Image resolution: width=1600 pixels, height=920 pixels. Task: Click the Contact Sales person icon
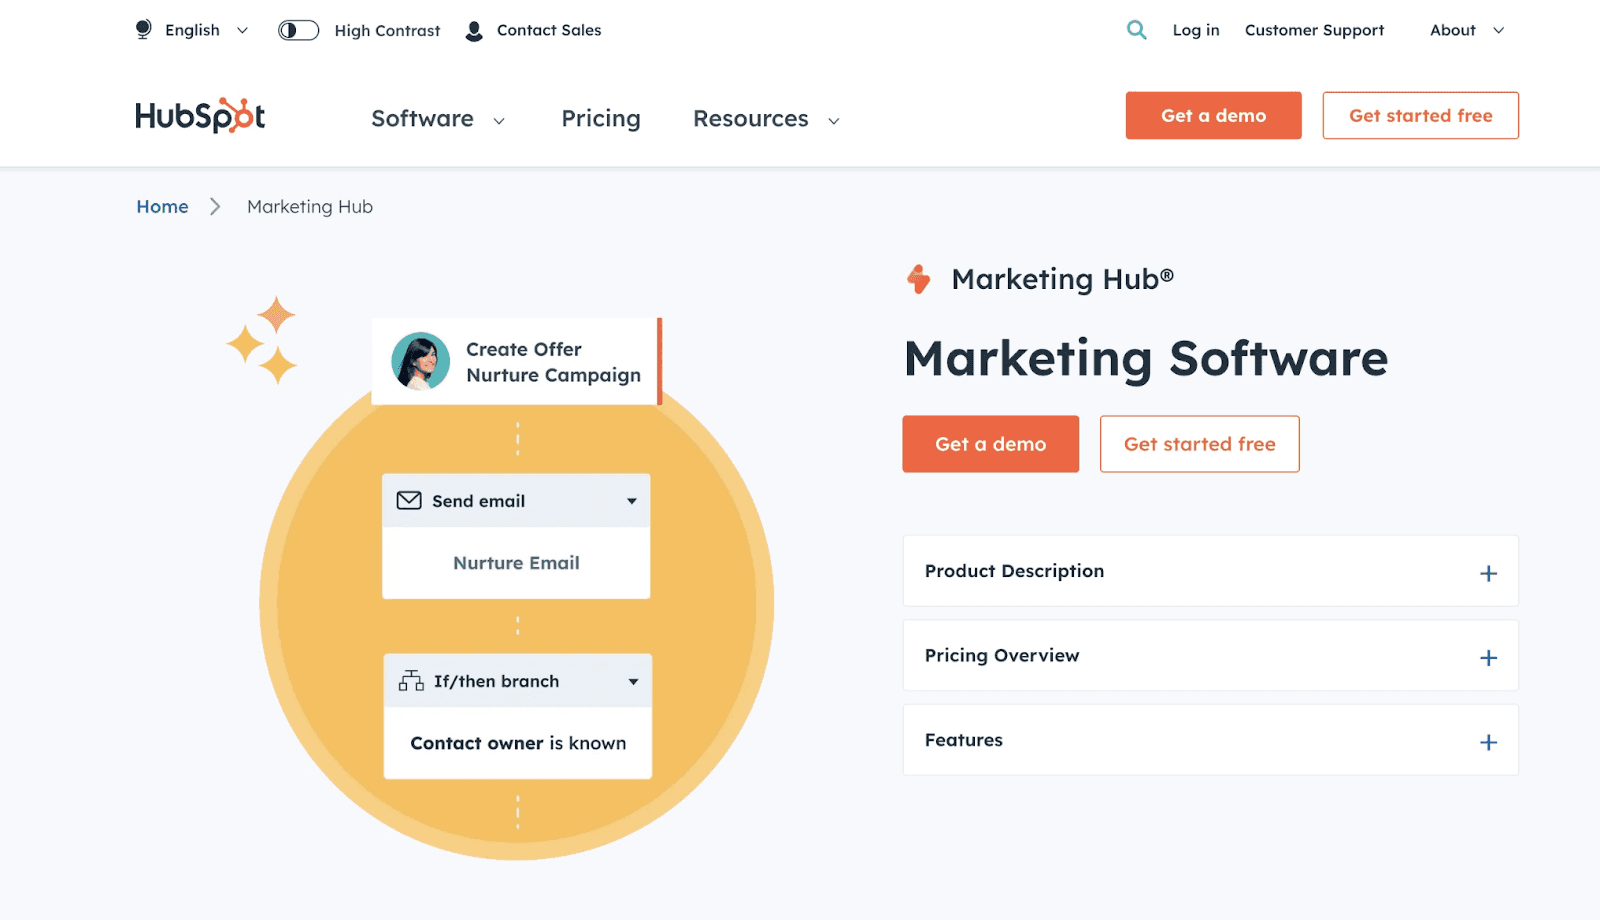474,31
